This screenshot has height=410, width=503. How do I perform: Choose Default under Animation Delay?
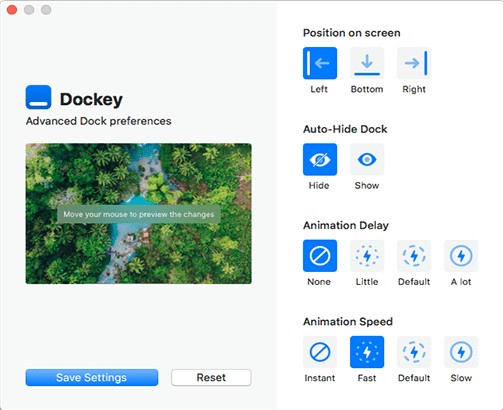[414, 256]
